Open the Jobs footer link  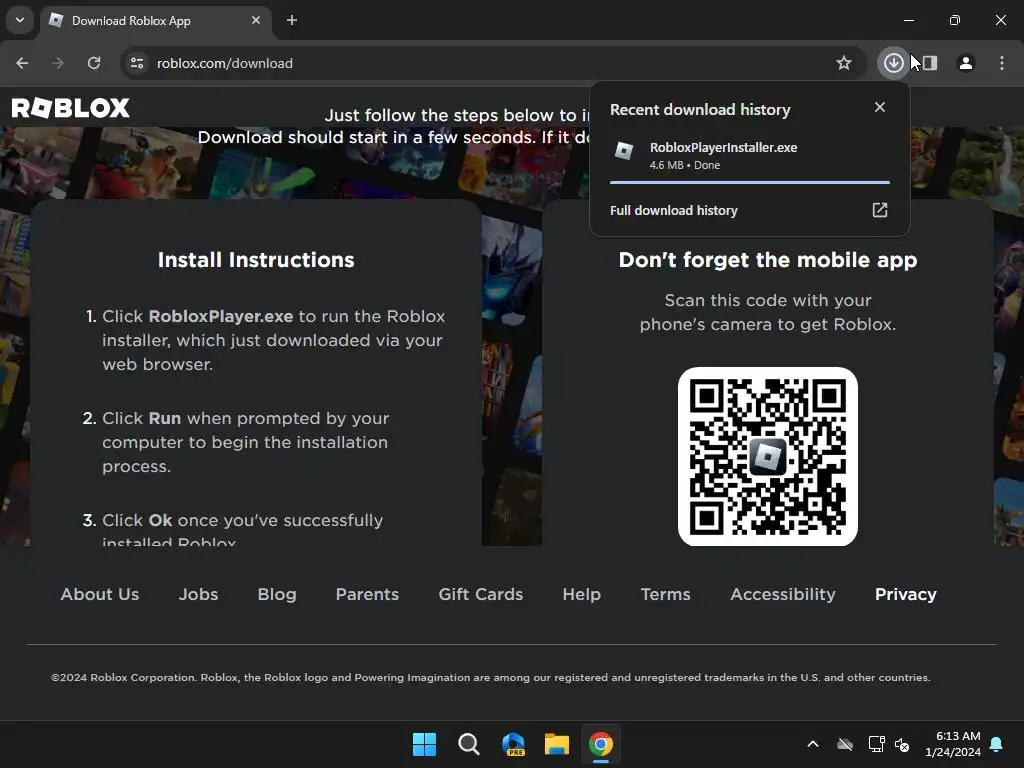(199, 594)
